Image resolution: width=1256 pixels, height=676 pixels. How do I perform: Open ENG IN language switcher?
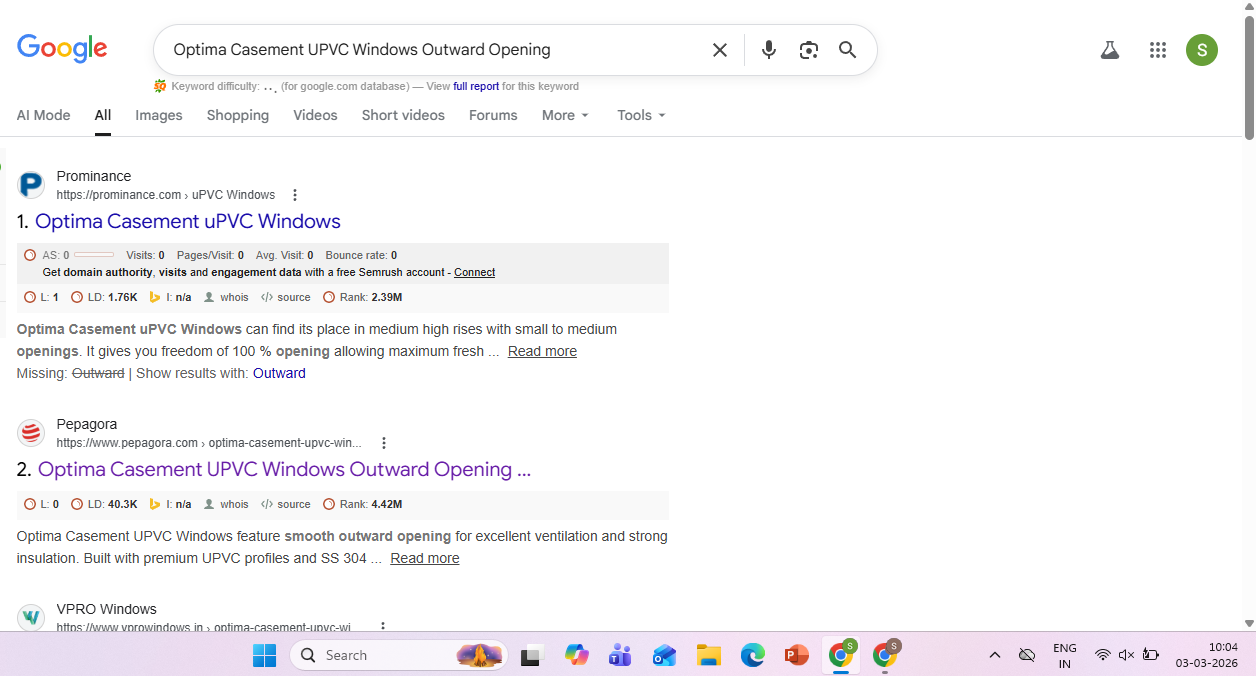[1065, 655]
